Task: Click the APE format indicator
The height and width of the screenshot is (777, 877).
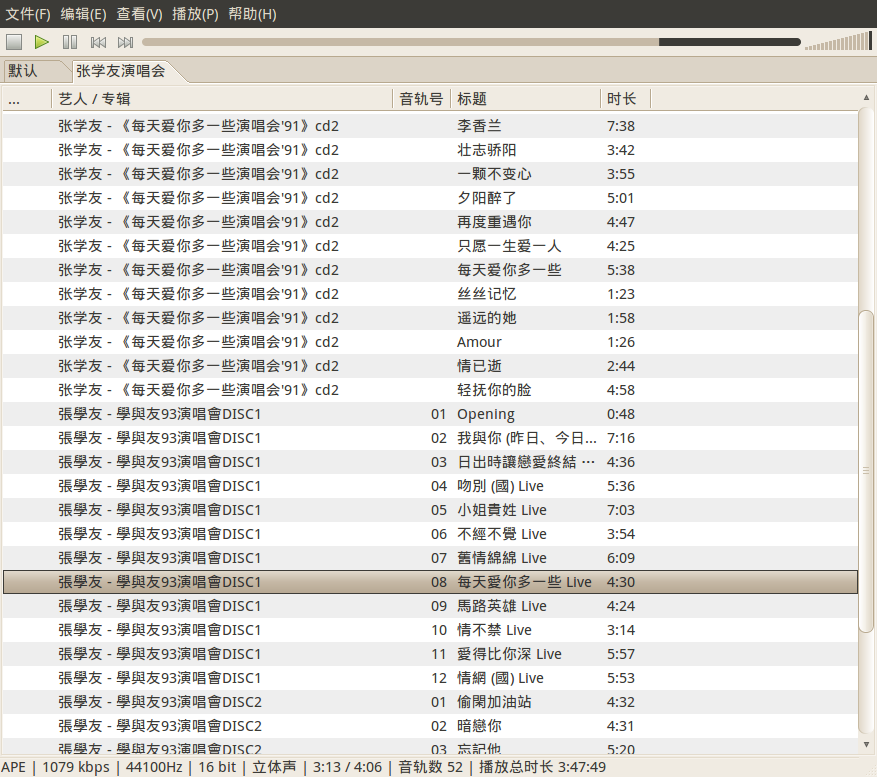Action: 13,767
